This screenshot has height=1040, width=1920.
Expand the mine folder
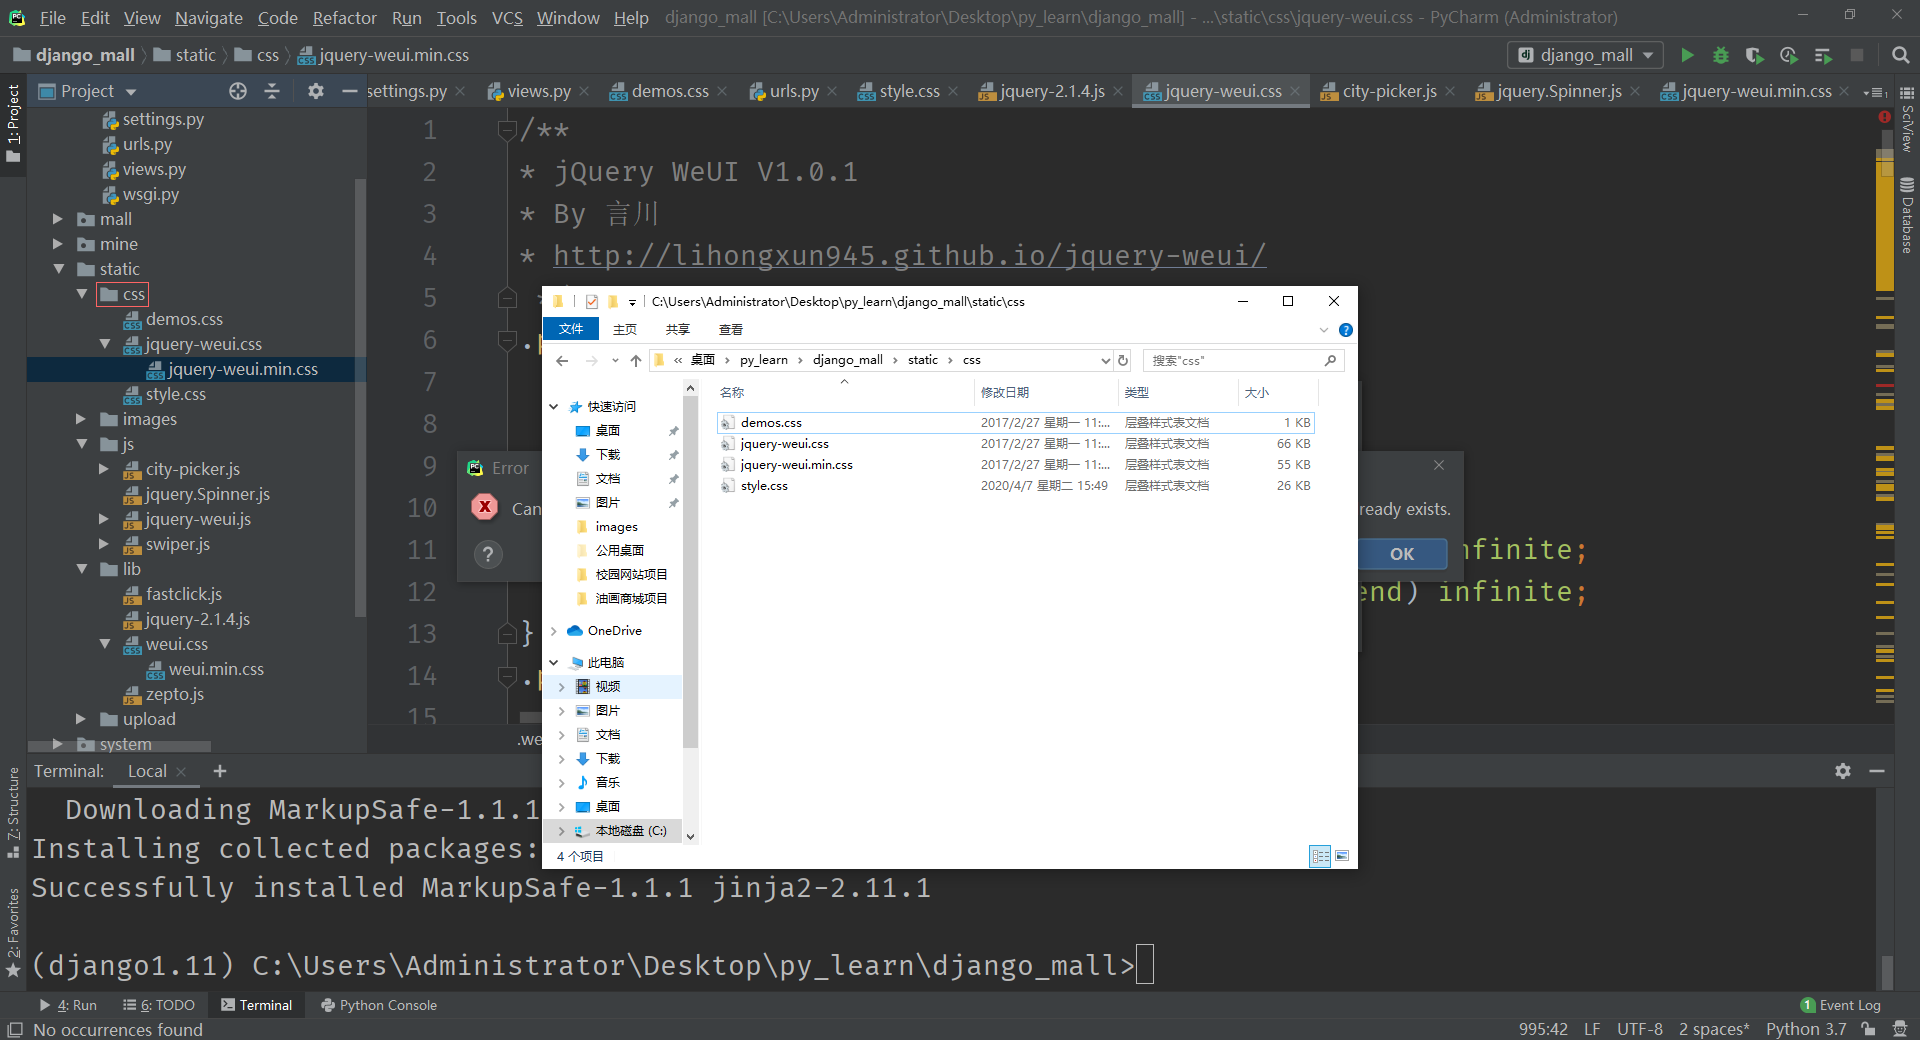[58, 244]
